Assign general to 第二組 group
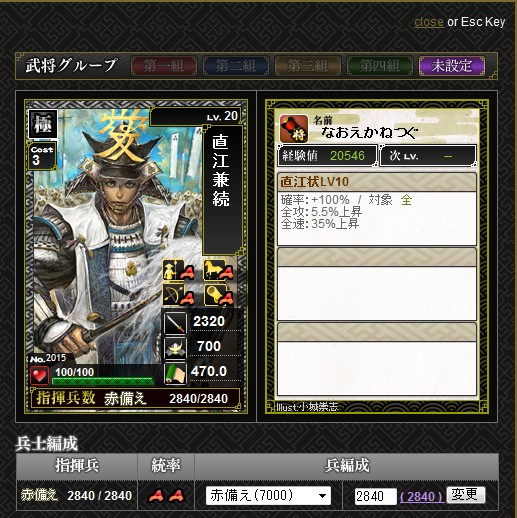 (x=236, y=66)
